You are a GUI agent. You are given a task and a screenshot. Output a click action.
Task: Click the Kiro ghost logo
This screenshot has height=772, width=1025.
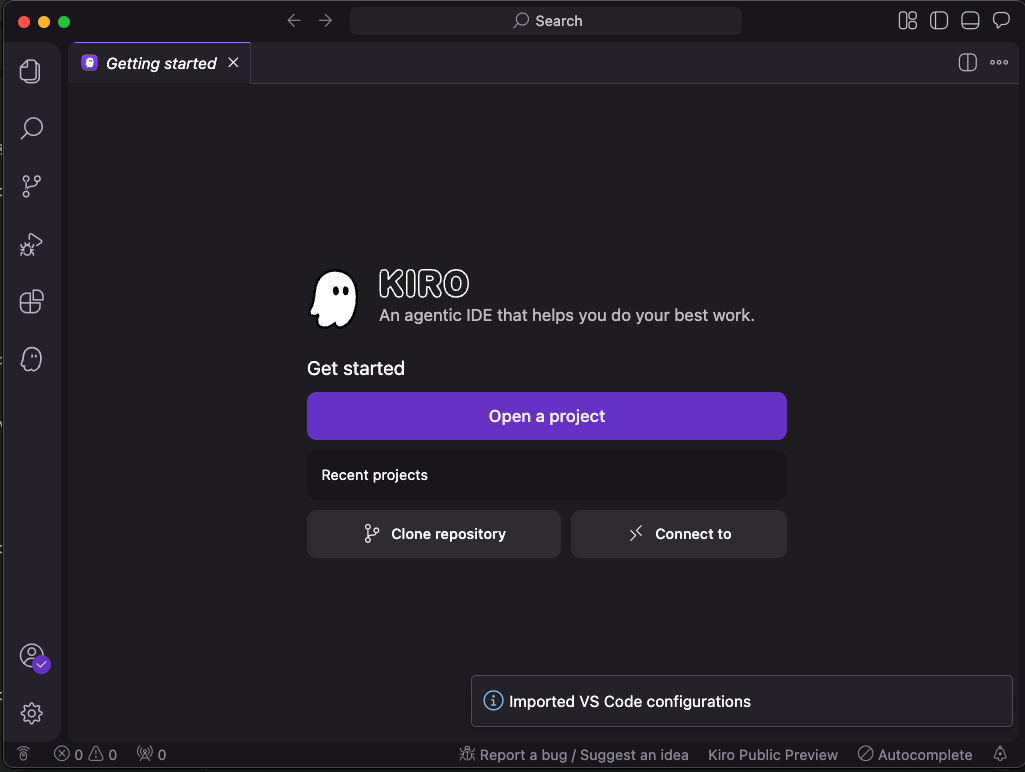334,299
